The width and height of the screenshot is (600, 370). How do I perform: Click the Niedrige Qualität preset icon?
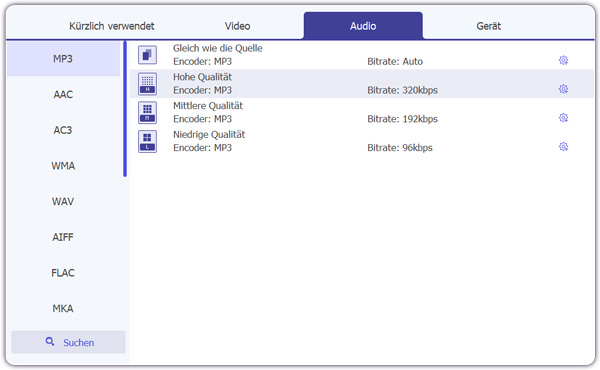[x=147, y=141]
